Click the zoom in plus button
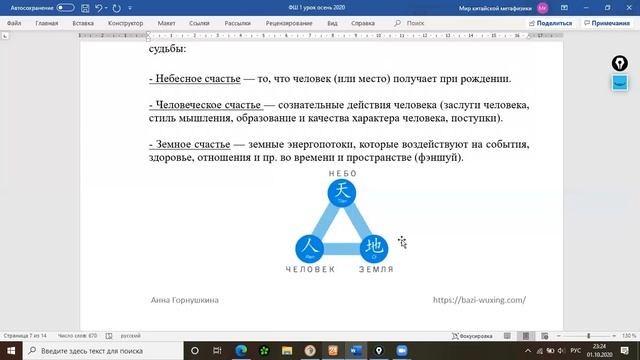This screenshot has width=640, height=360. (x=614, y=336)
